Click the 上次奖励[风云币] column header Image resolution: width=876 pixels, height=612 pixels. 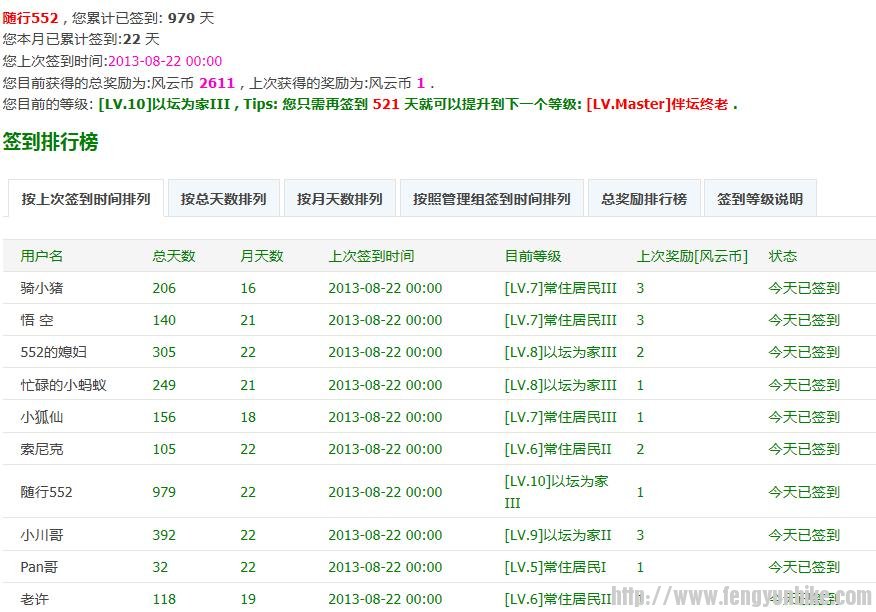pyautogui.click(x=692, y=256)
